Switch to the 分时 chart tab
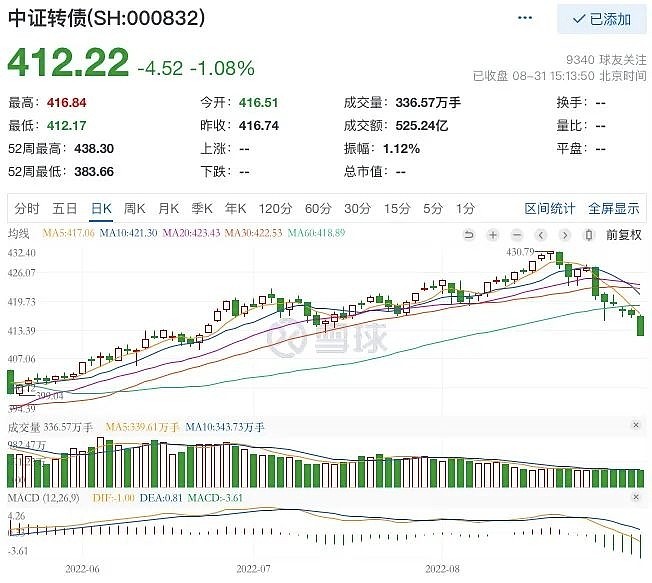 click(27, 208)
